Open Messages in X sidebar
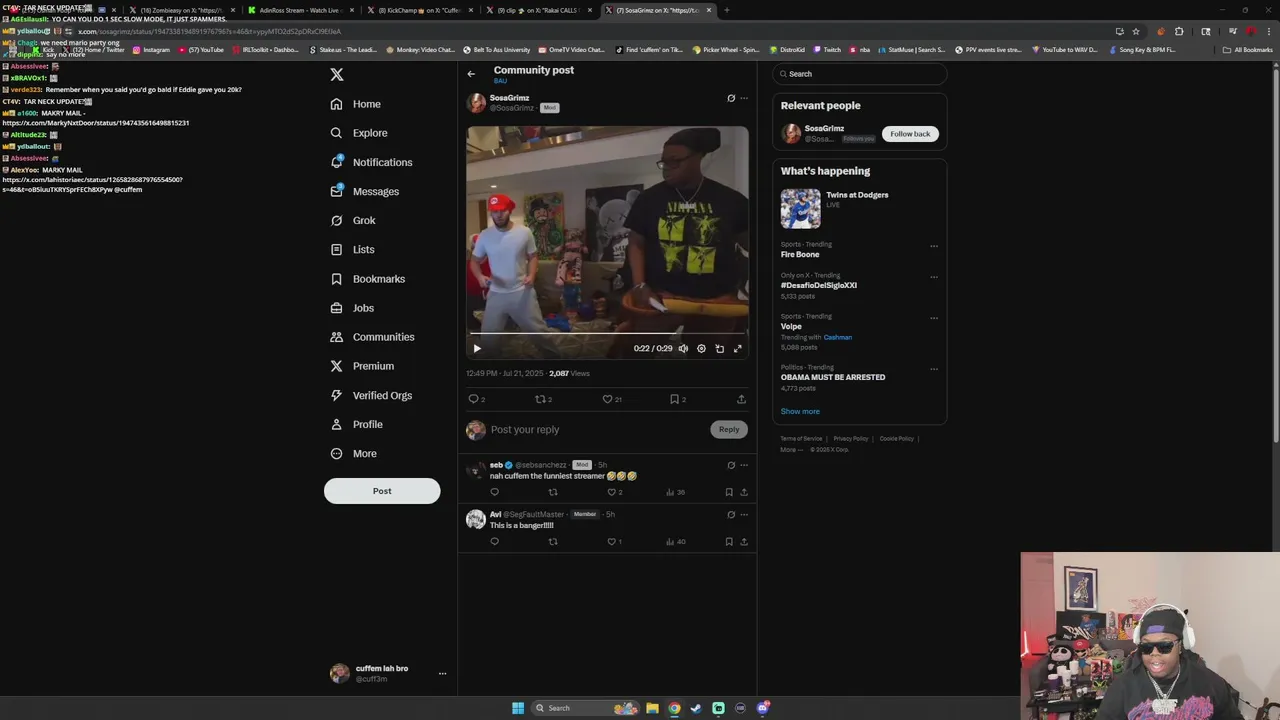Viewport: 1280px width, 720px height. point(365,191)
